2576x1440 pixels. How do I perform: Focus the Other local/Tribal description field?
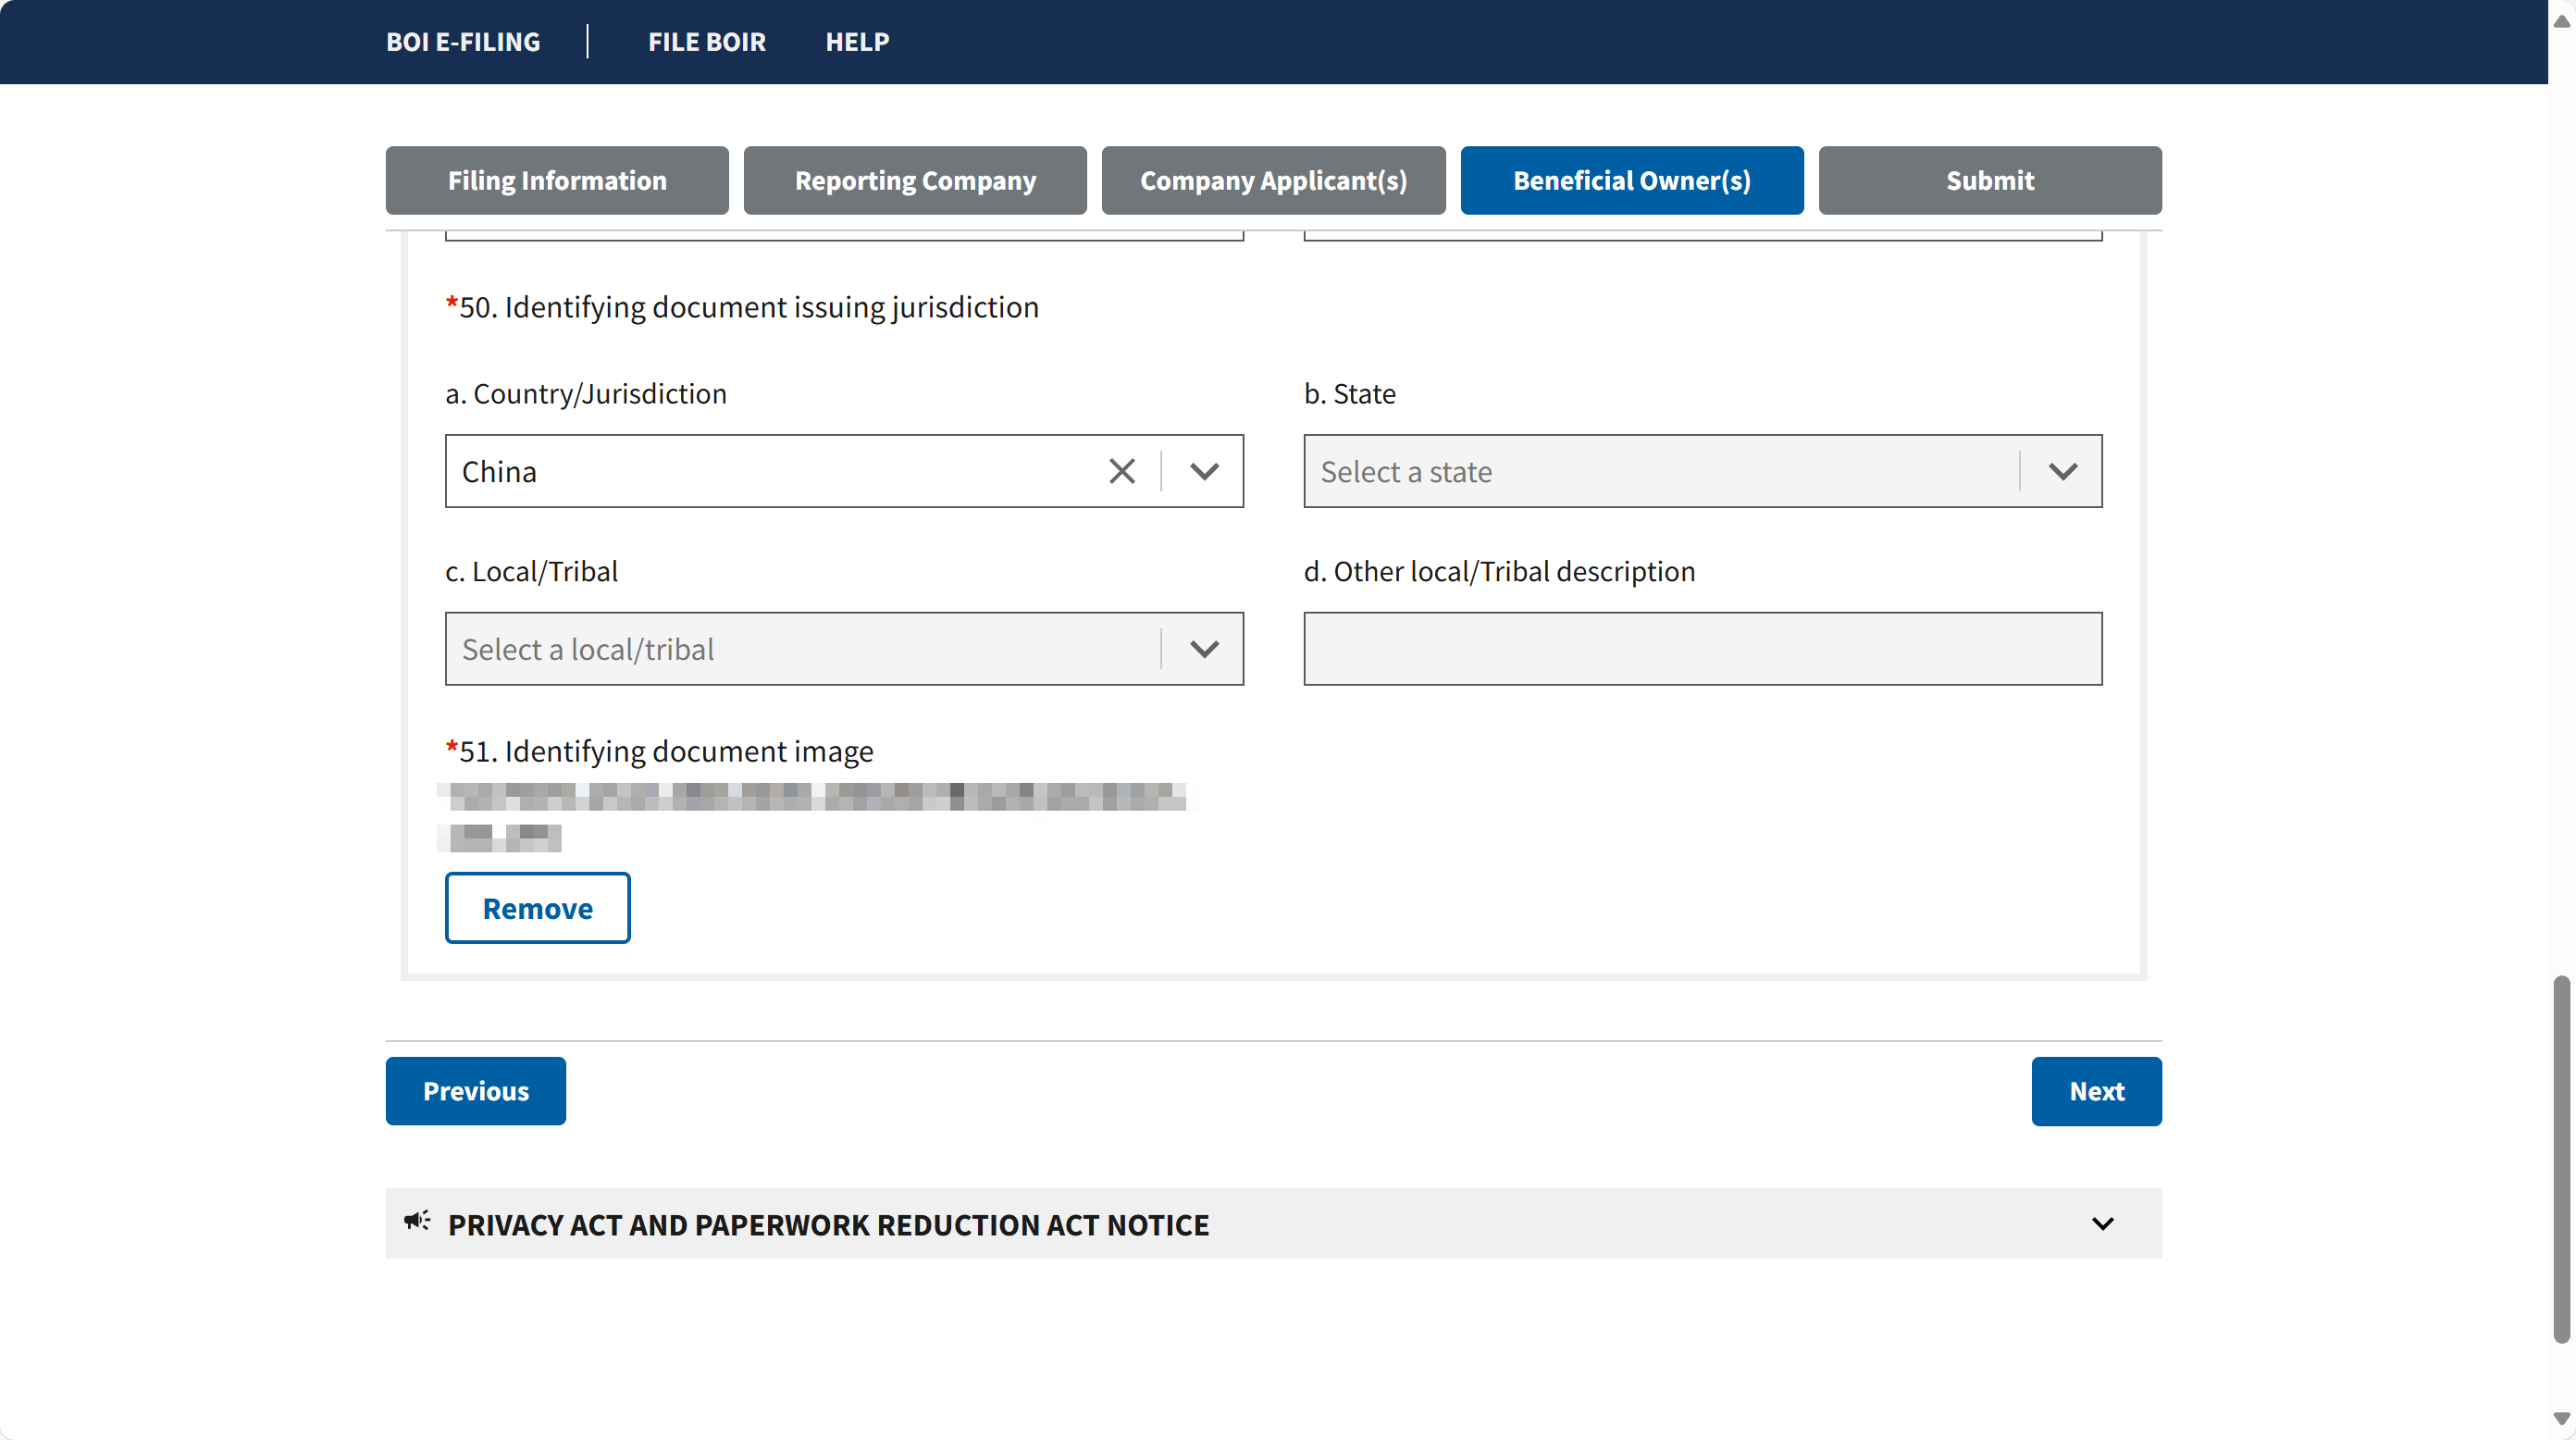1703,649
